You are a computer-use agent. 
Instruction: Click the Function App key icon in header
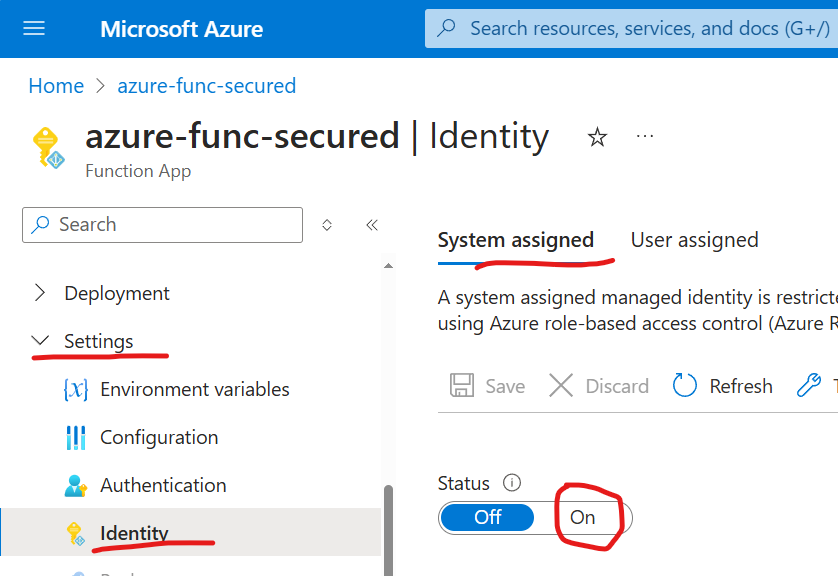pos(48,147)
